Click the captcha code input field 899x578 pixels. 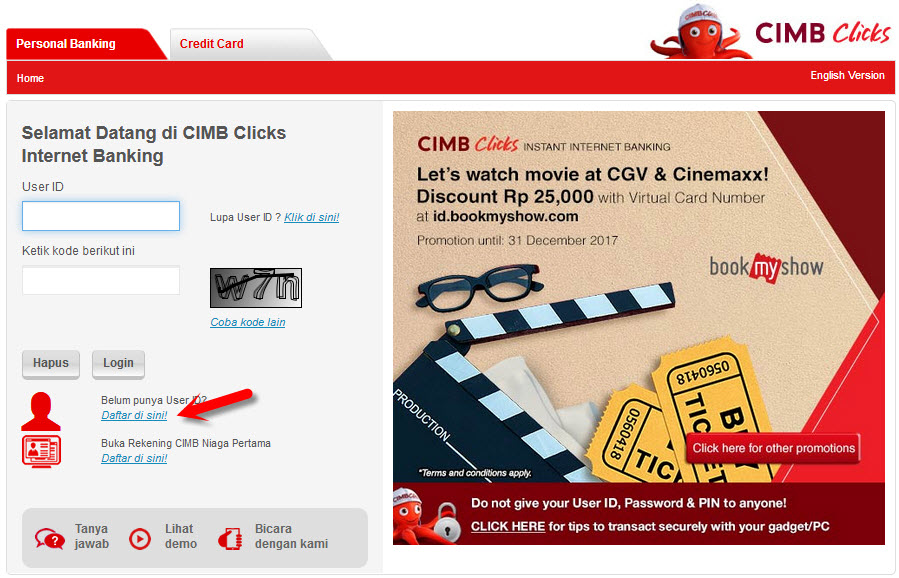pos(101,280)
